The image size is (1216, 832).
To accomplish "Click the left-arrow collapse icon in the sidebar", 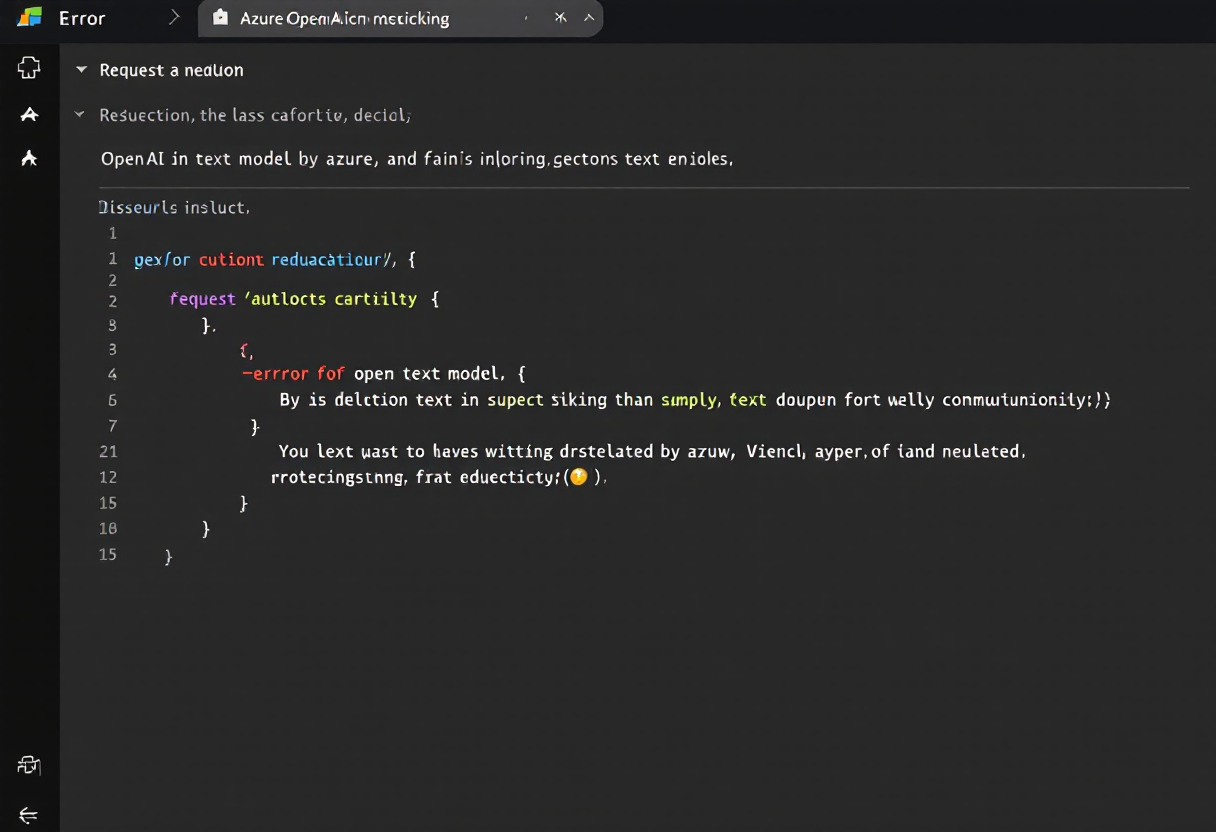I will coord(29,815).
